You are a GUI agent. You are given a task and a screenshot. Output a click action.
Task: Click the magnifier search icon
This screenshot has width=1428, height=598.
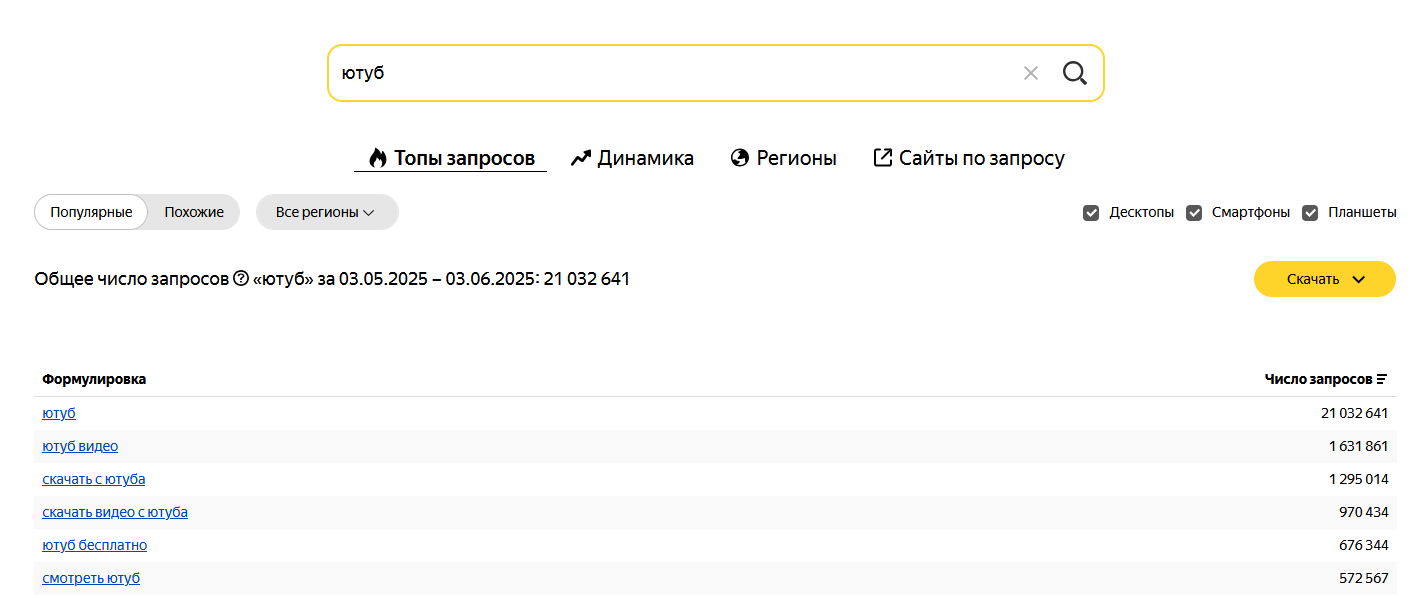tap(1075, 73)
